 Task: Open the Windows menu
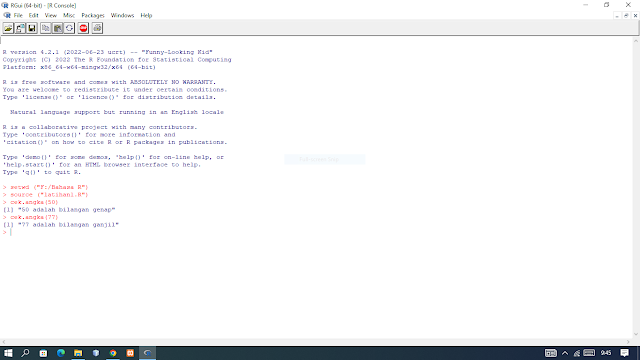coord(122,16)
